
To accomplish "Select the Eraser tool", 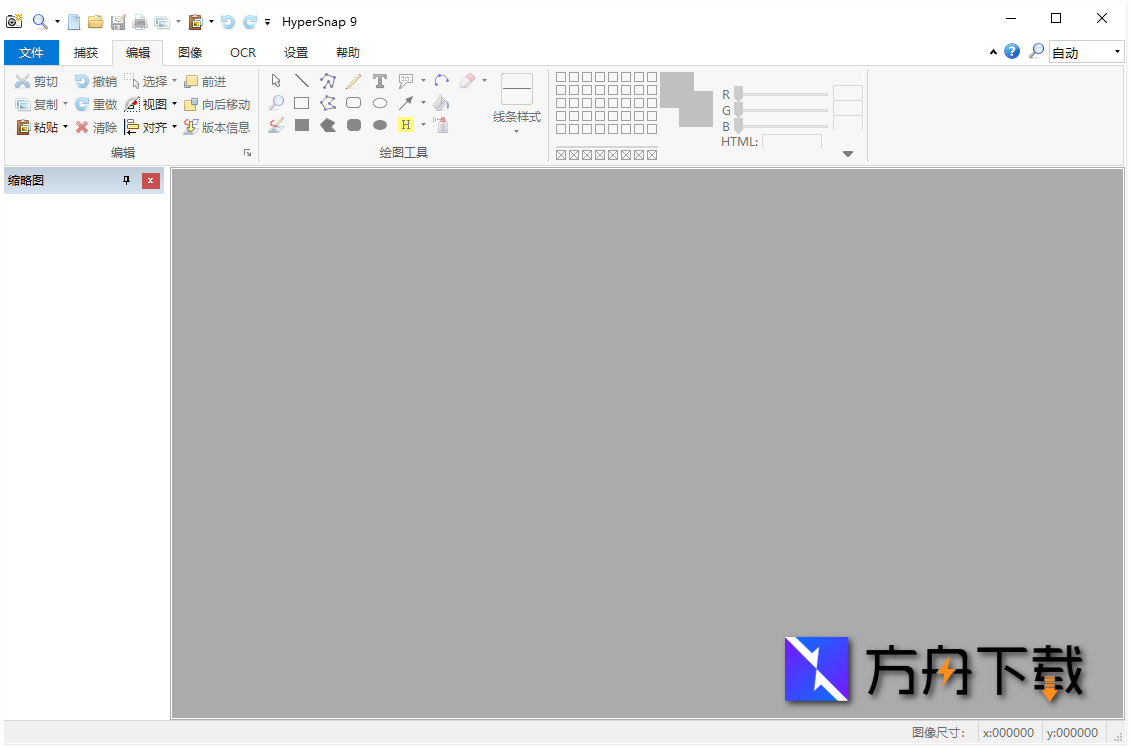I will pos(470,80).
